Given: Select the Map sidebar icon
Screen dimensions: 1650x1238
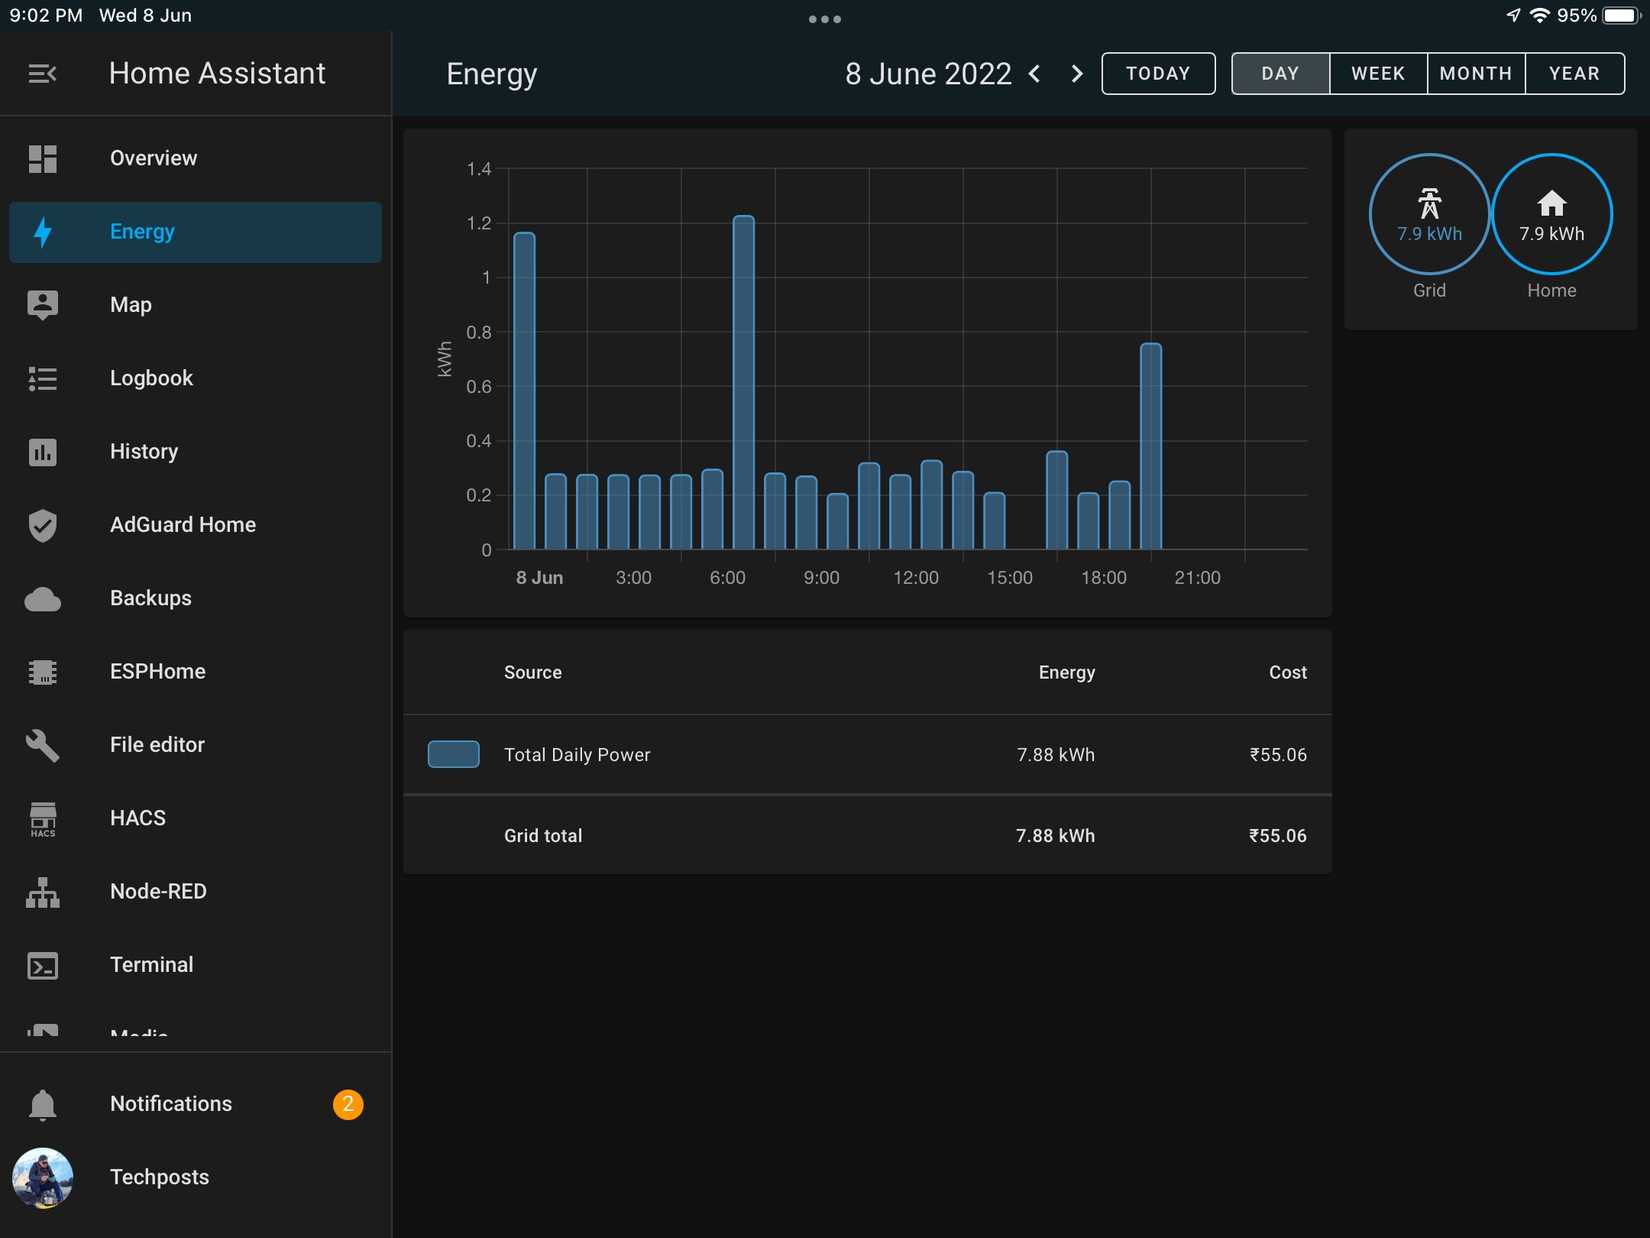Looking at the screenshot, I should (42, 305).
